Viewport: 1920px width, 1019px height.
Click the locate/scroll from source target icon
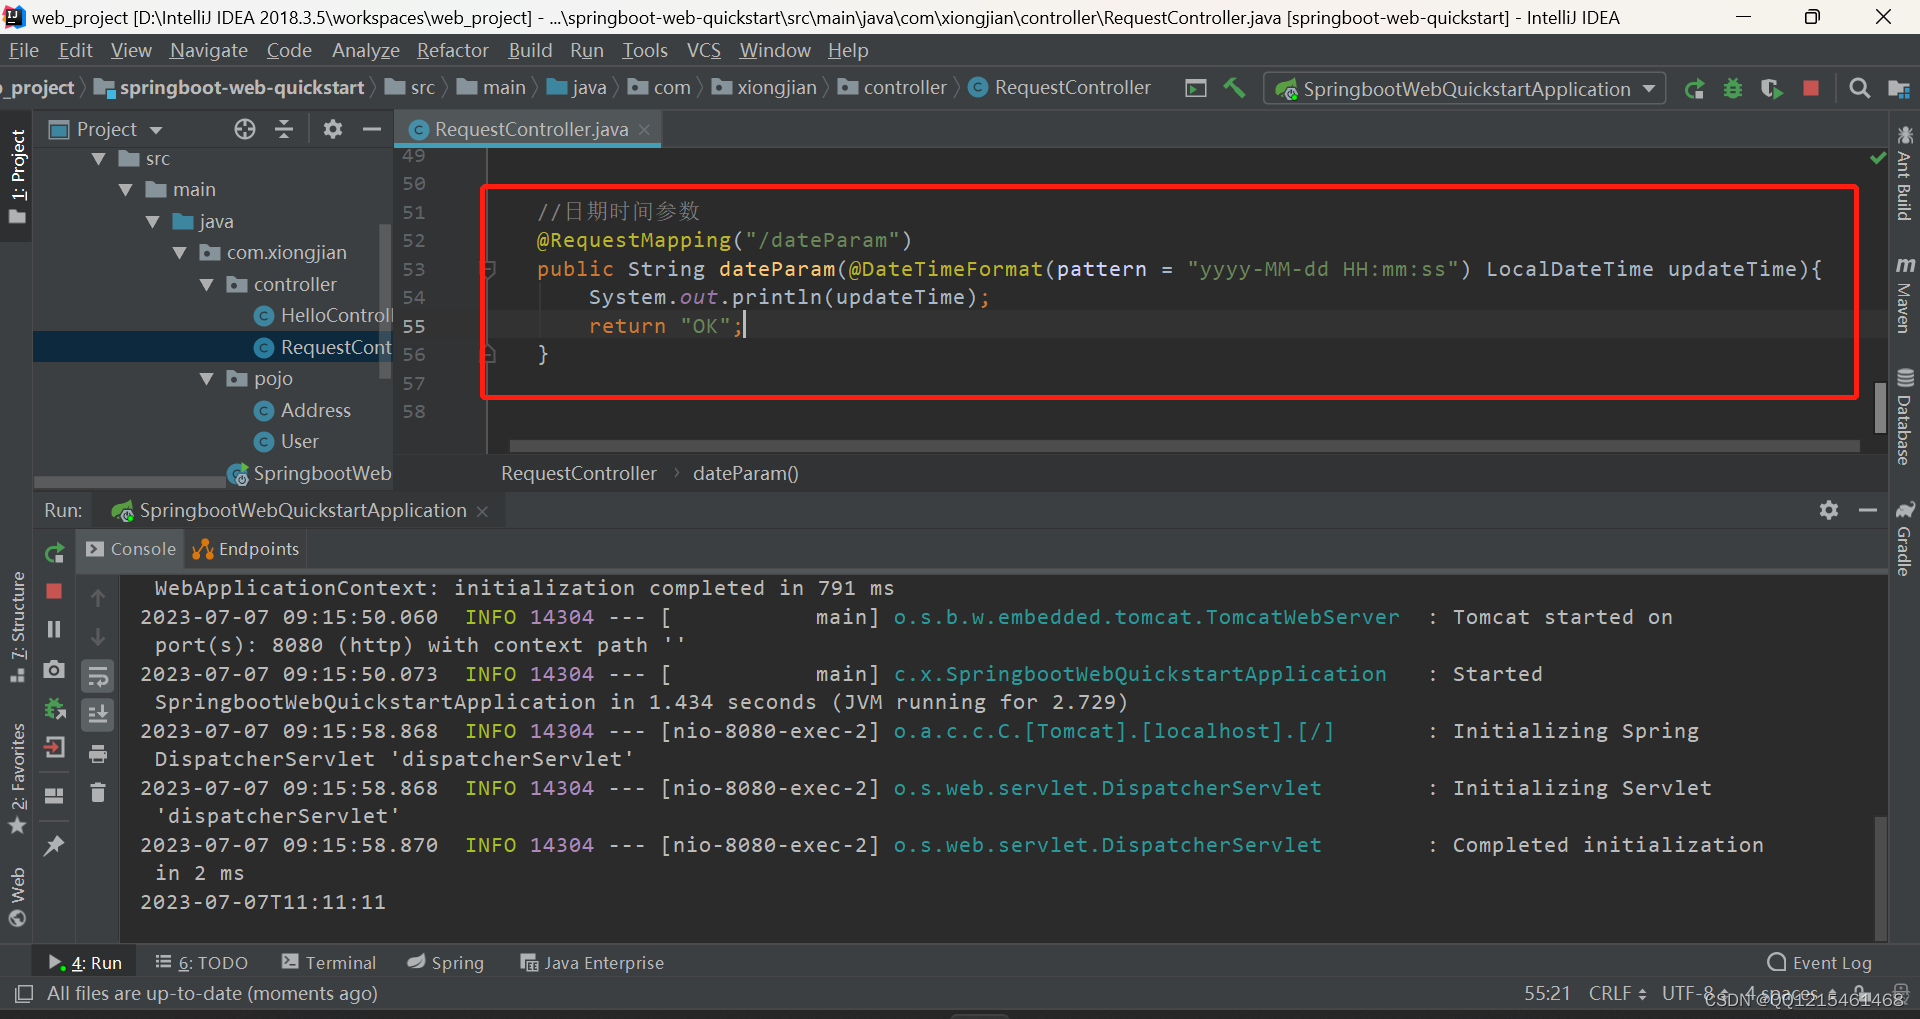point(245,129)
